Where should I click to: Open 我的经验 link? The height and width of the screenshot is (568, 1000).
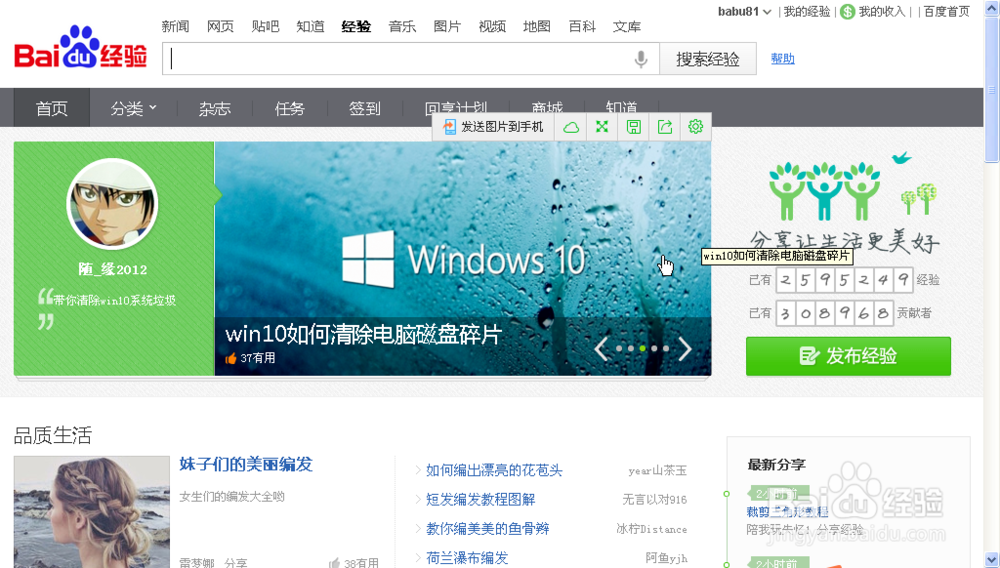tap(807, 11)
